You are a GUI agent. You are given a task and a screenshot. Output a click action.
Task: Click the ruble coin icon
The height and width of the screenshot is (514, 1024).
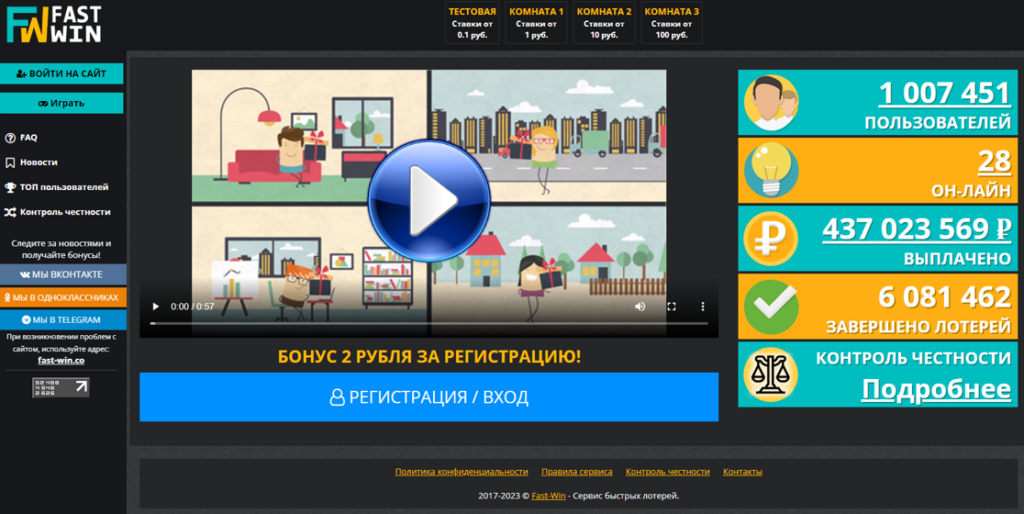point(771,238)
